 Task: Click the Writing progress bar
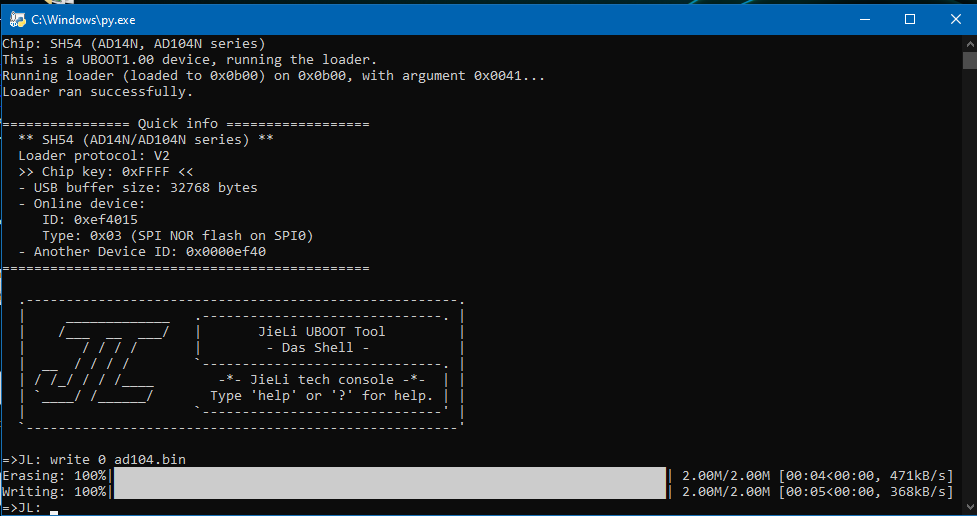tap(390, 491)
